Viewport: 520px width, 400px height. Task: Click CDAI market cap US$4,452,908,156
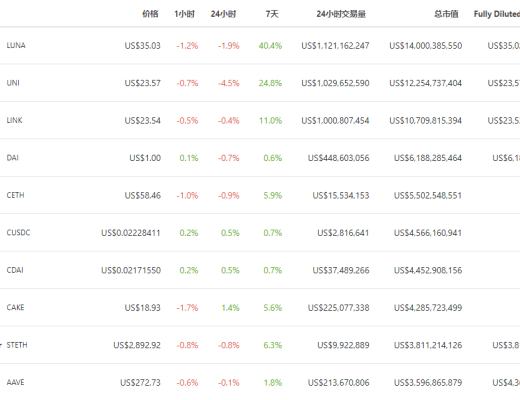(x=428, y=270)
